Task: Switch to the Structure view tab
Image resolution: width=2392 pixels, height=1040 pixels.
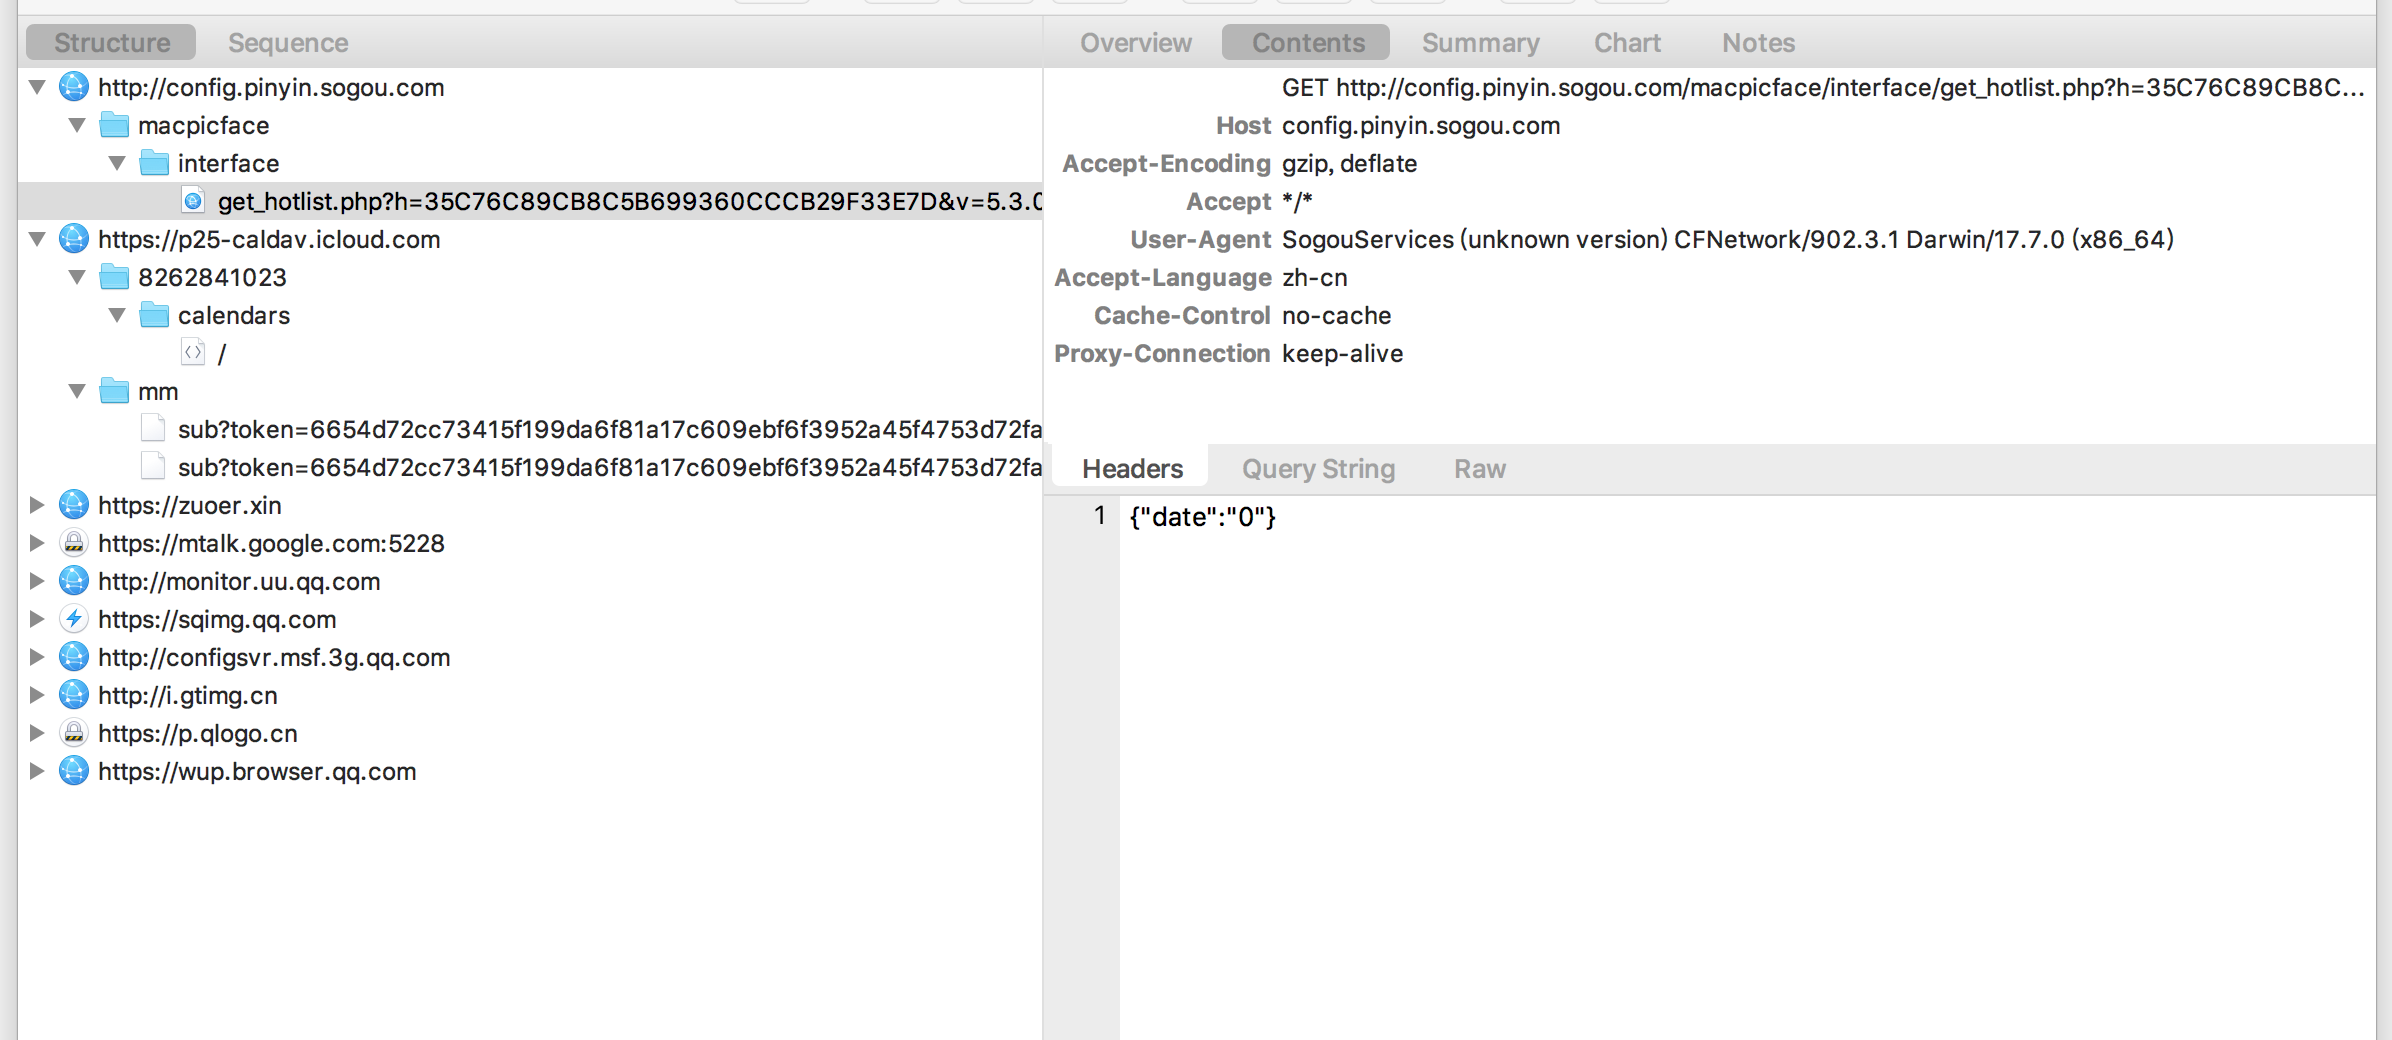Action: (x=112, y=43)
